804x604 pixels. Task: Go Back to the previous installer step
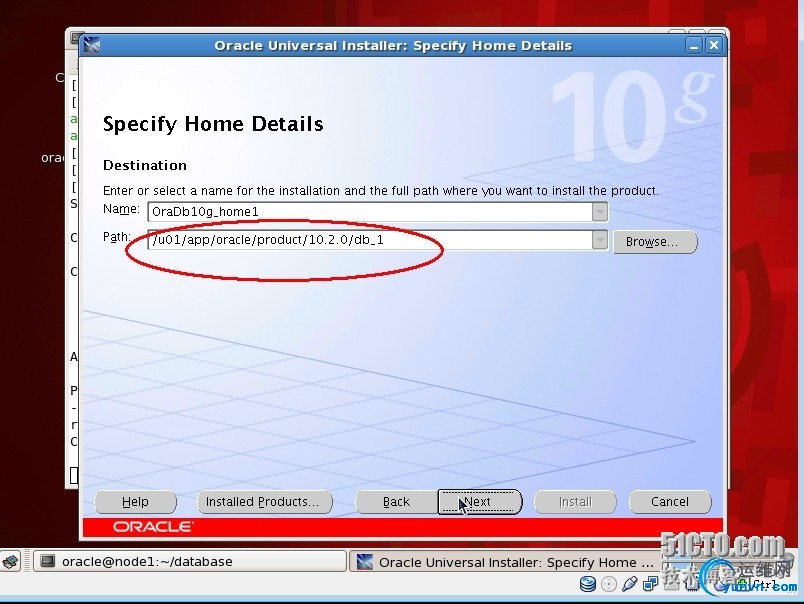[x=396, y=501]
